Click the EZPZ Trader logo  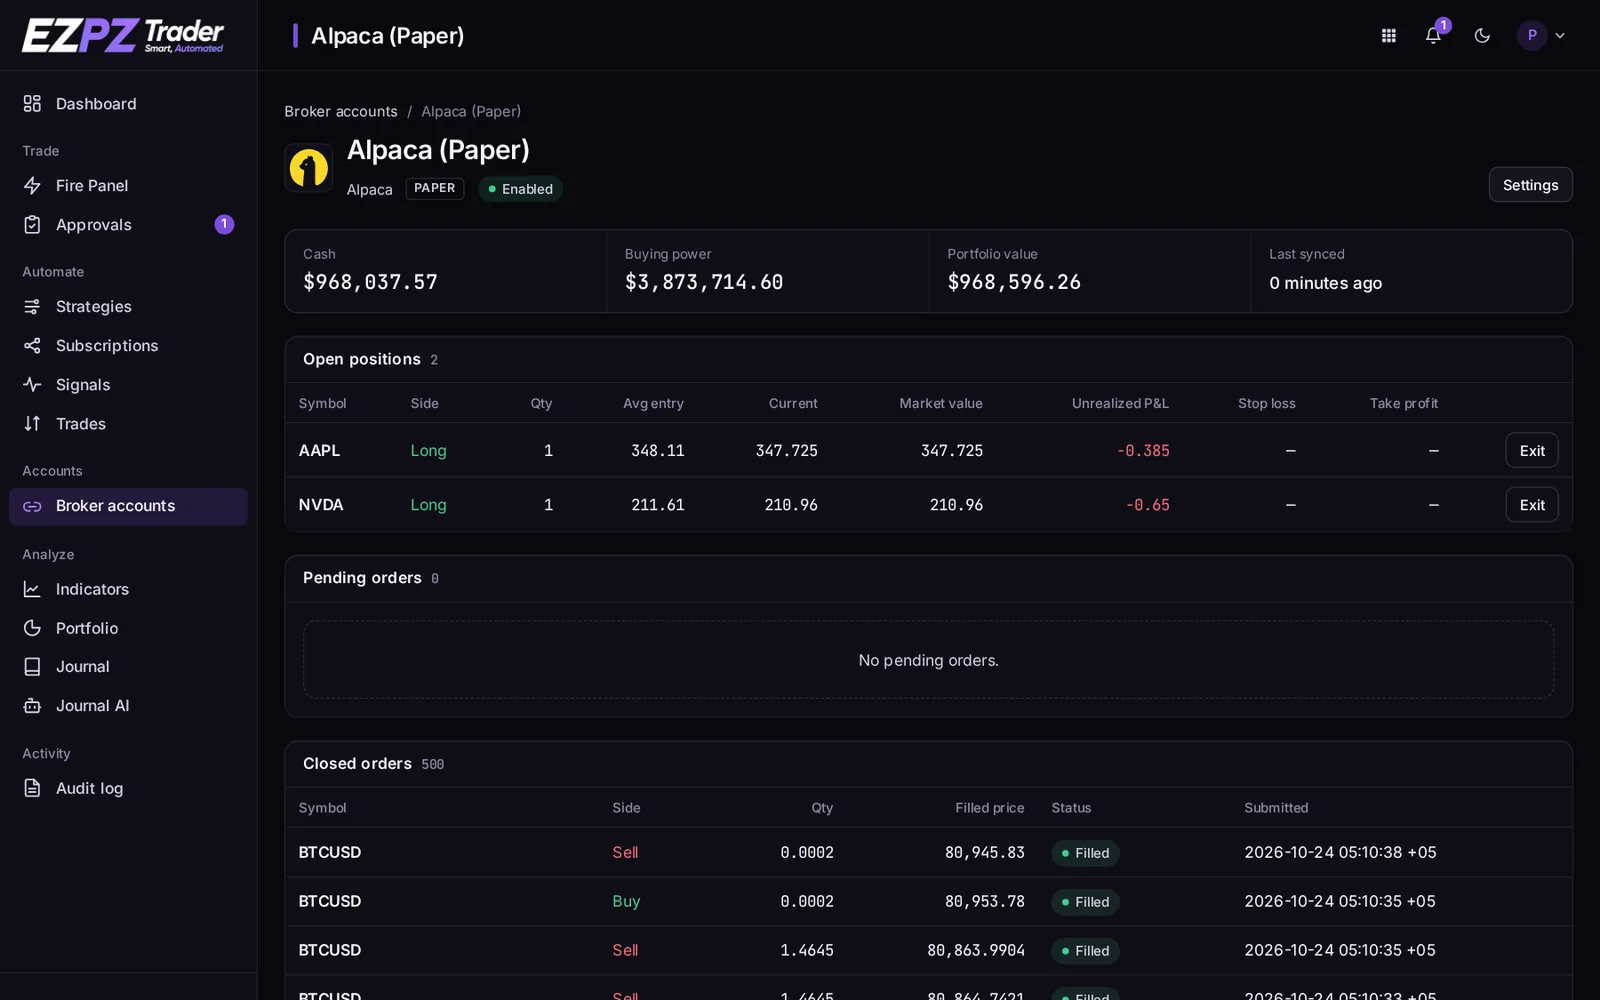[x=123, y=35]
